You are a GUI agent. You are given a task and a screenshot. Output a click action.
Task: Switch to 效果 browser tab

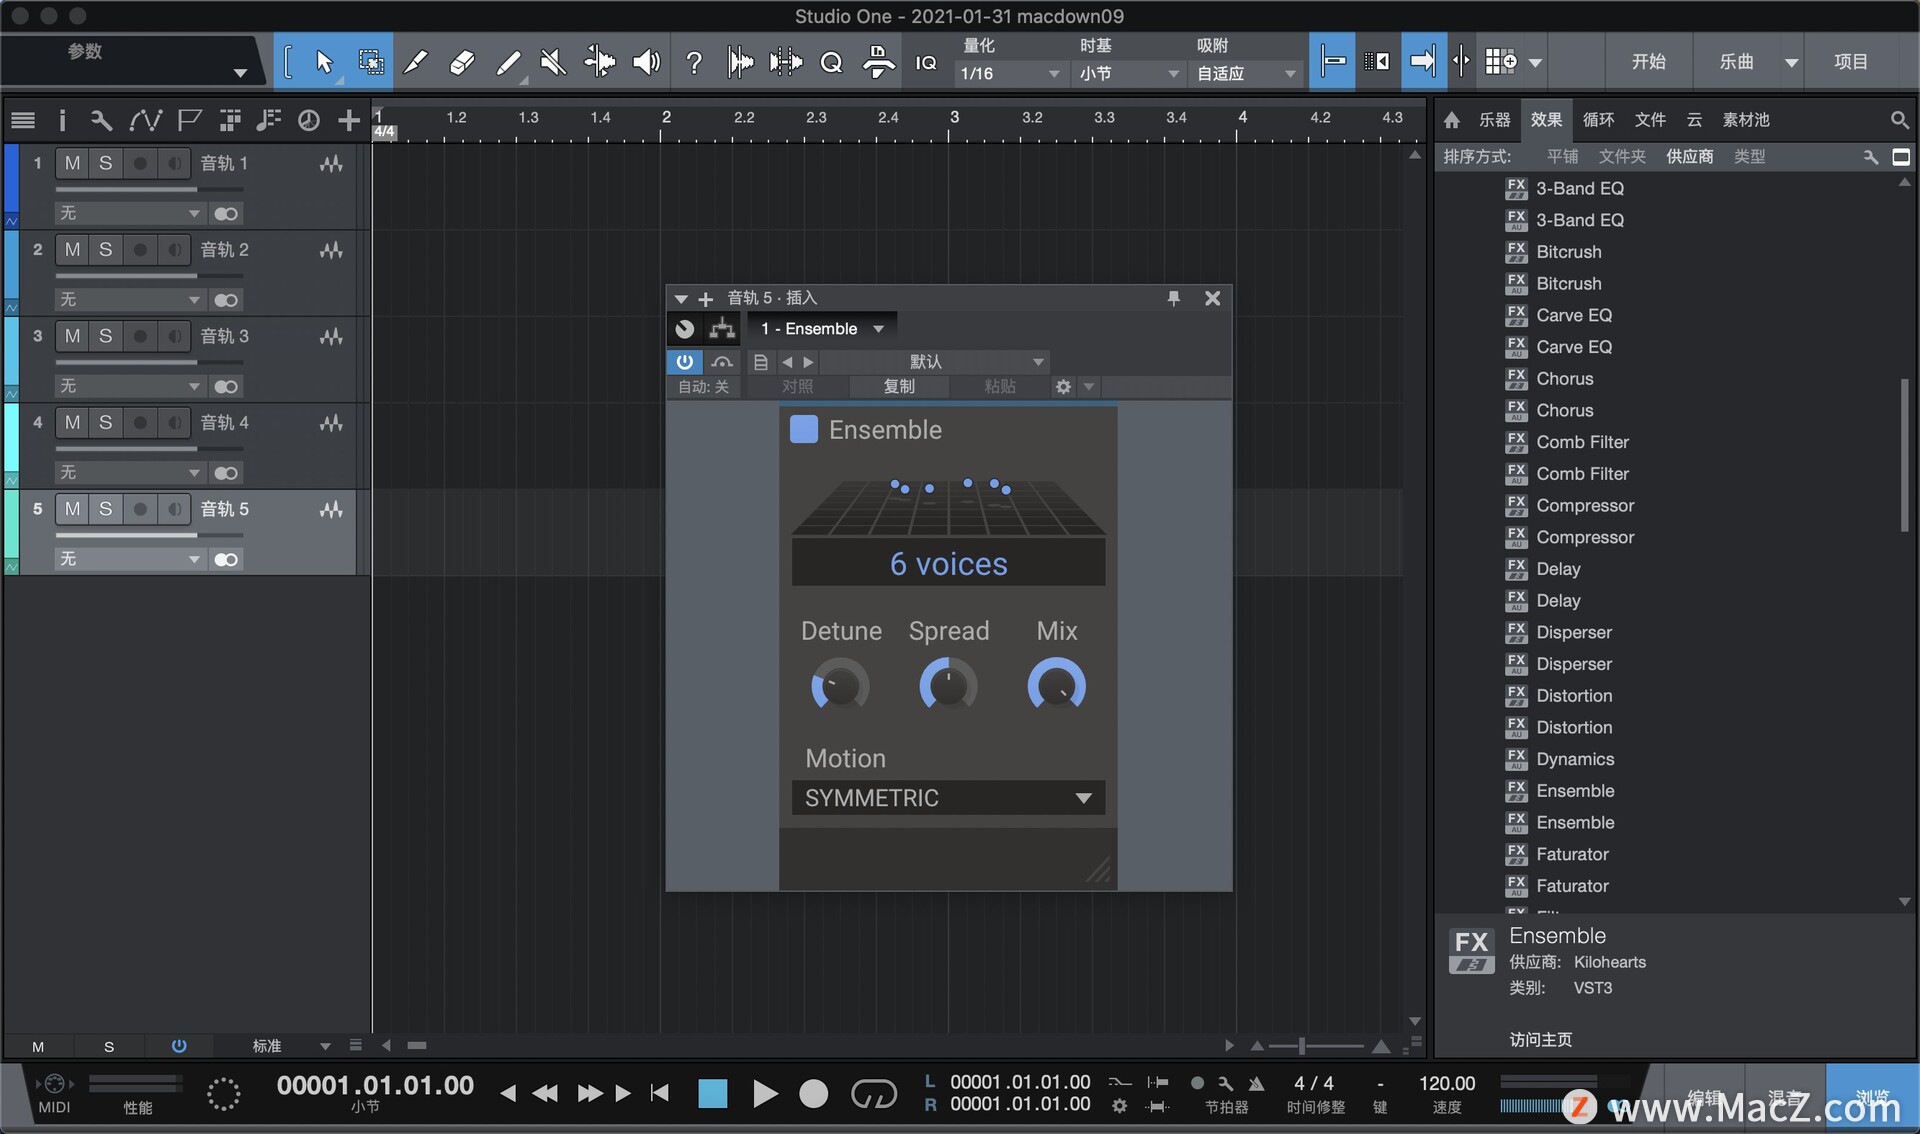[1546, 120]
